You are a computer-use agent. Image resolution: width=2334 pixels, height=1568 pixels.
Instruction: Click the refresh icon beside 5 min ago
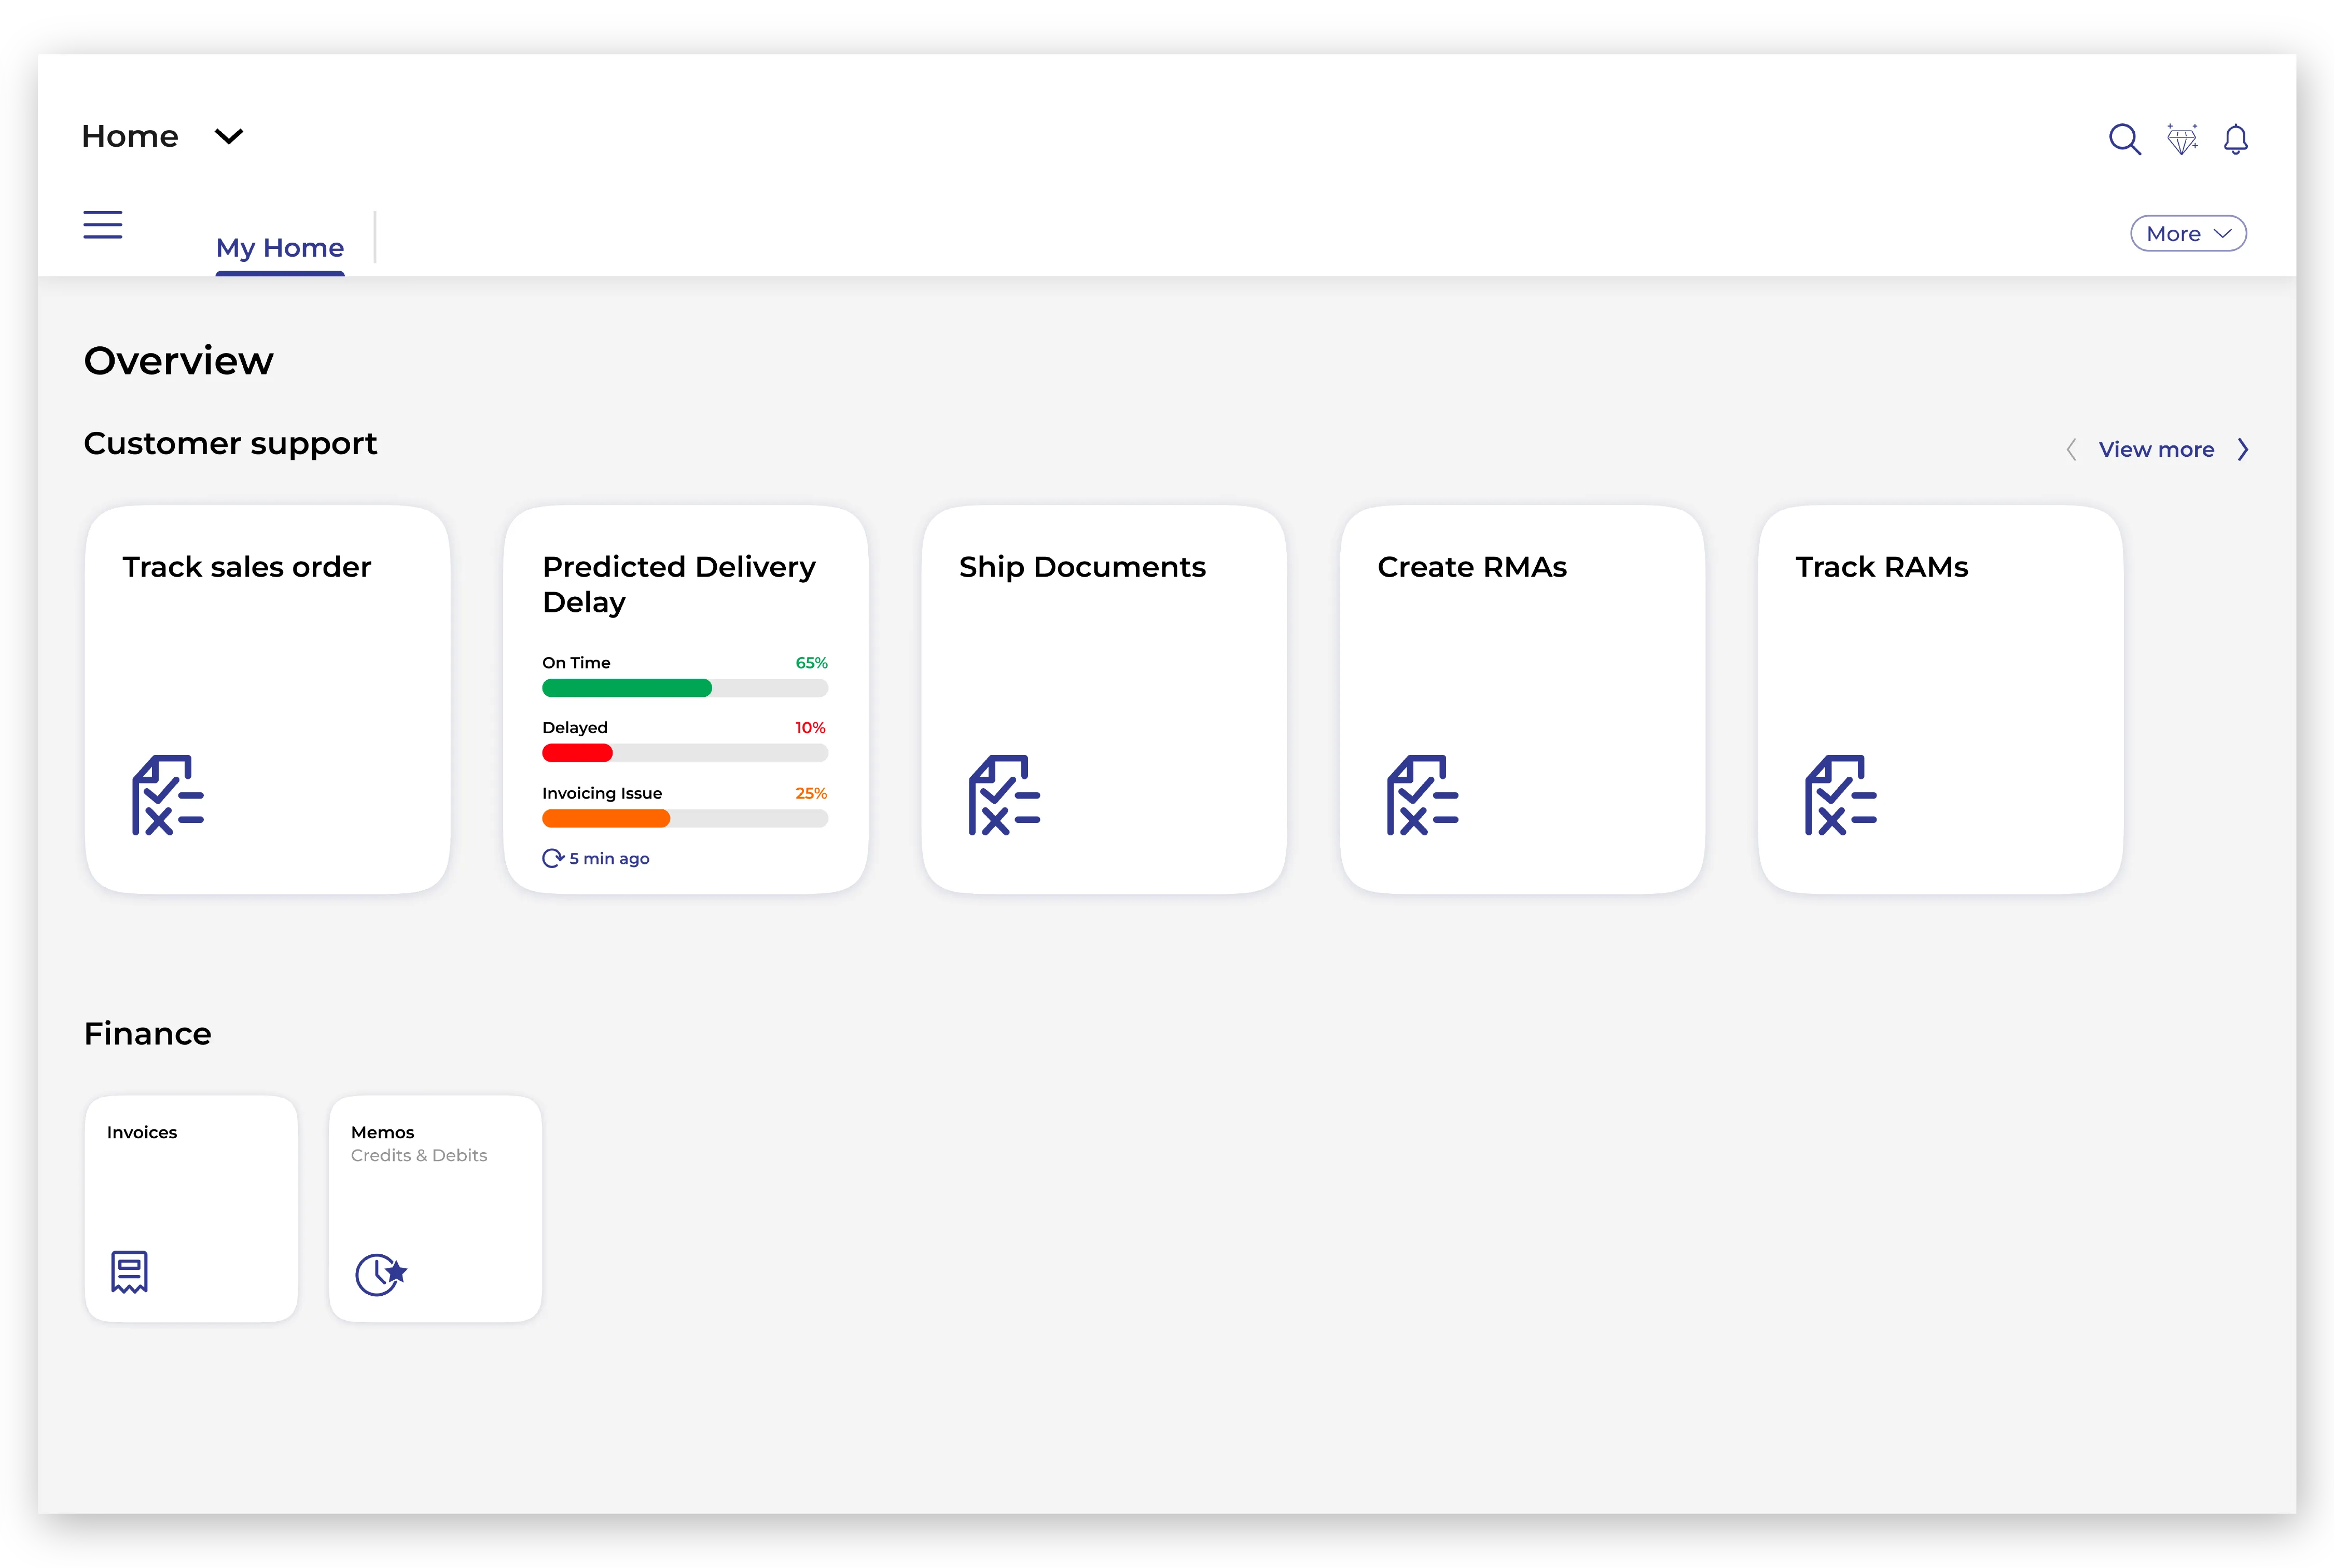[553, 858]
